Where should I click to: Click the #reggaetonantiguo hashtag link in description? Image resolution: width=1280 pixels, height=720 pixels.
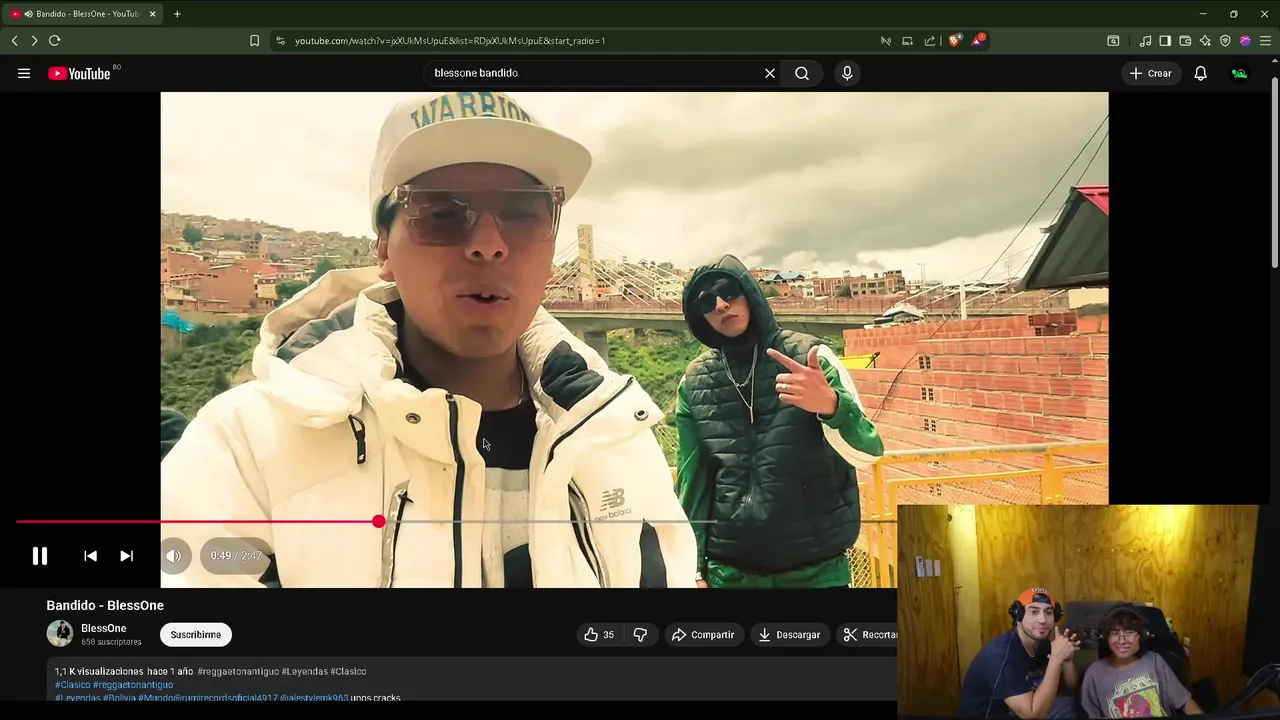coord(133,685)
